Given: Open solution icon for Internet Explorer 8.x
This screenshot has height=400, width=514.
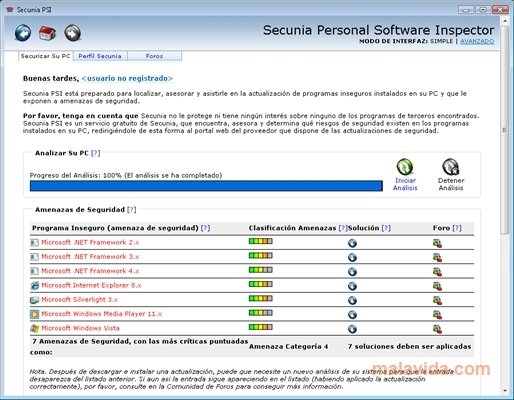Looking at the screenshot, I should 352,286.
